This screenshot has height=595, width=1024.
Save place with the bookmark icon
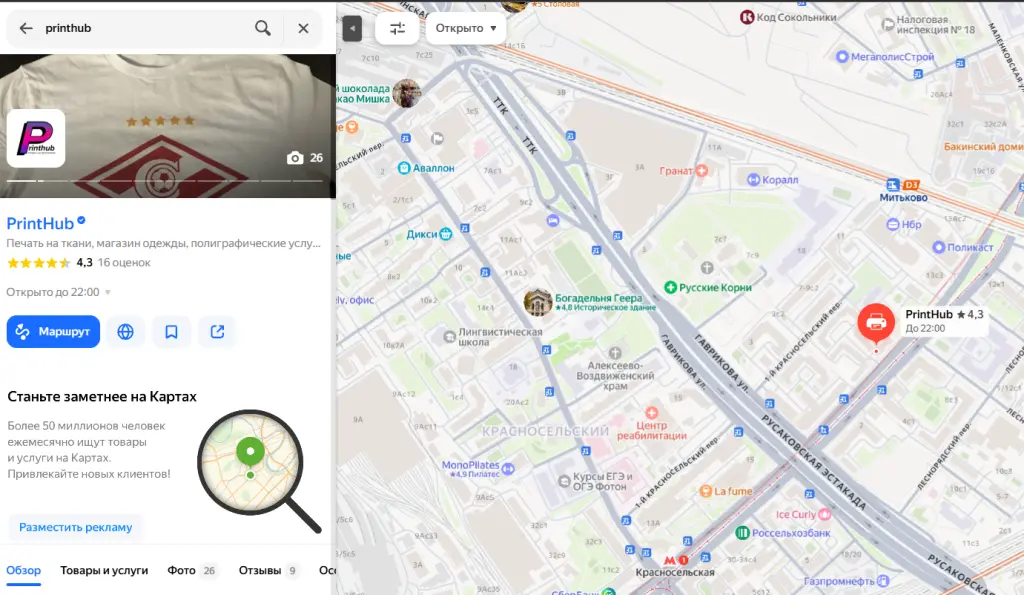(171, 332)
